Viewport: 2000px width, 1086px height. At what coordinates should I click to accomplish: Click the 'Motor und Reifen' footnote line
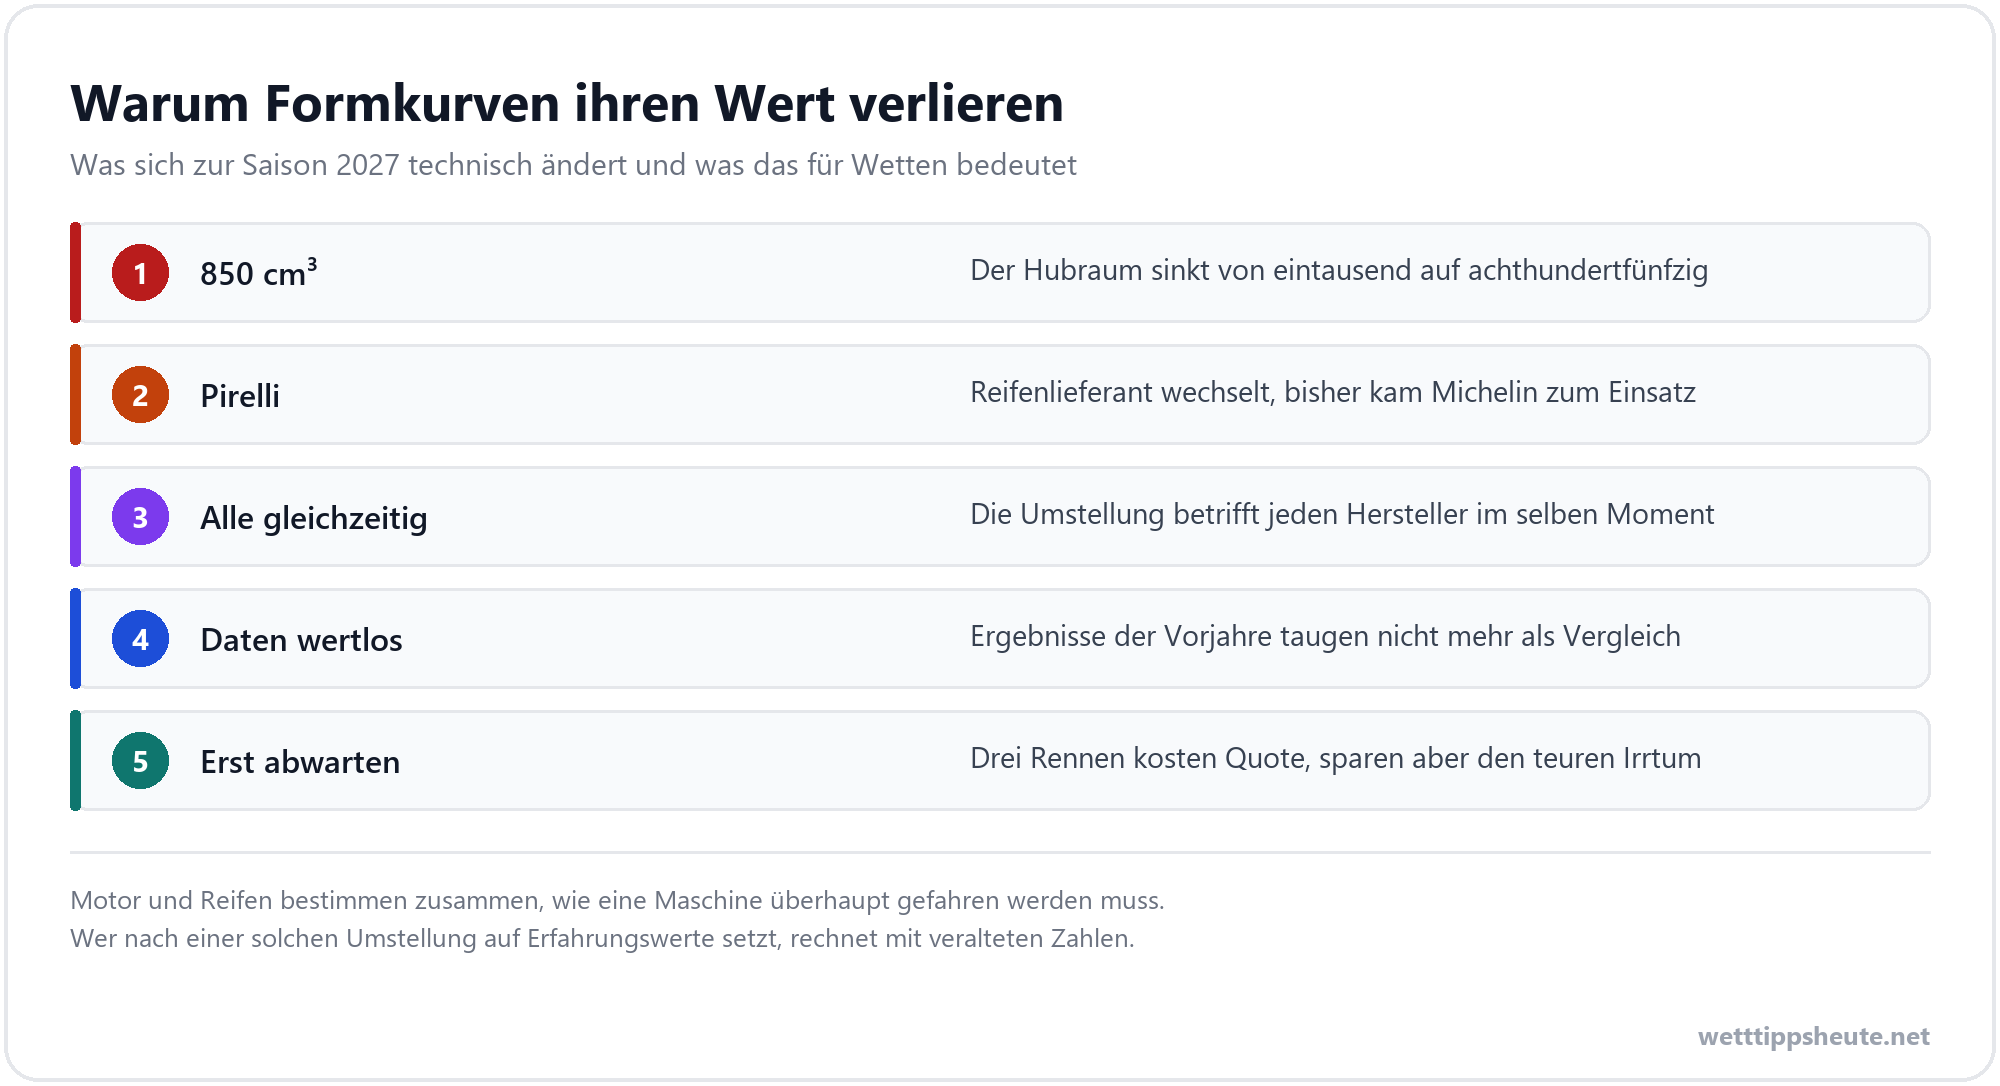coord(617,900)
